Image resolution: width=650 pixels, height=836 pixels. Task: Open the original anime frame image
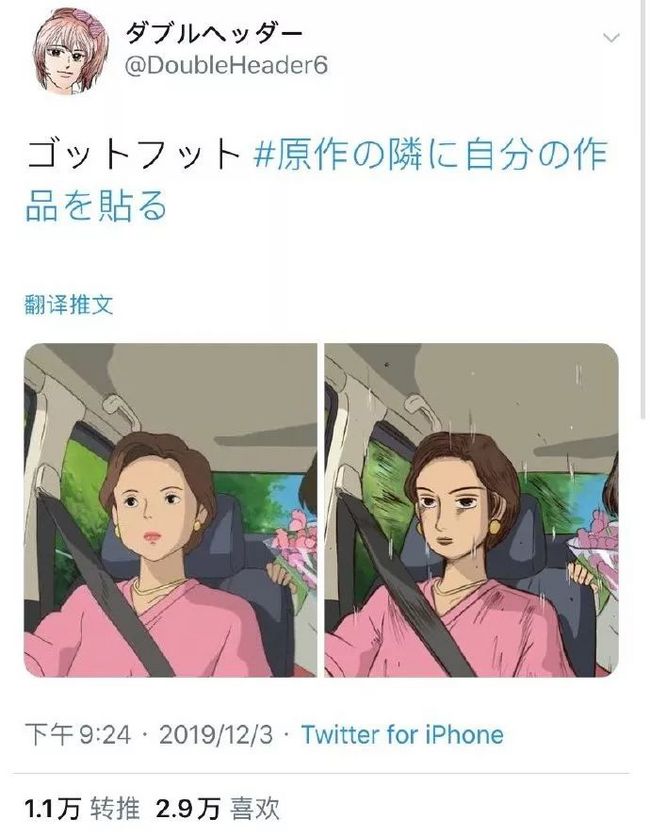[x=171, y=510]
